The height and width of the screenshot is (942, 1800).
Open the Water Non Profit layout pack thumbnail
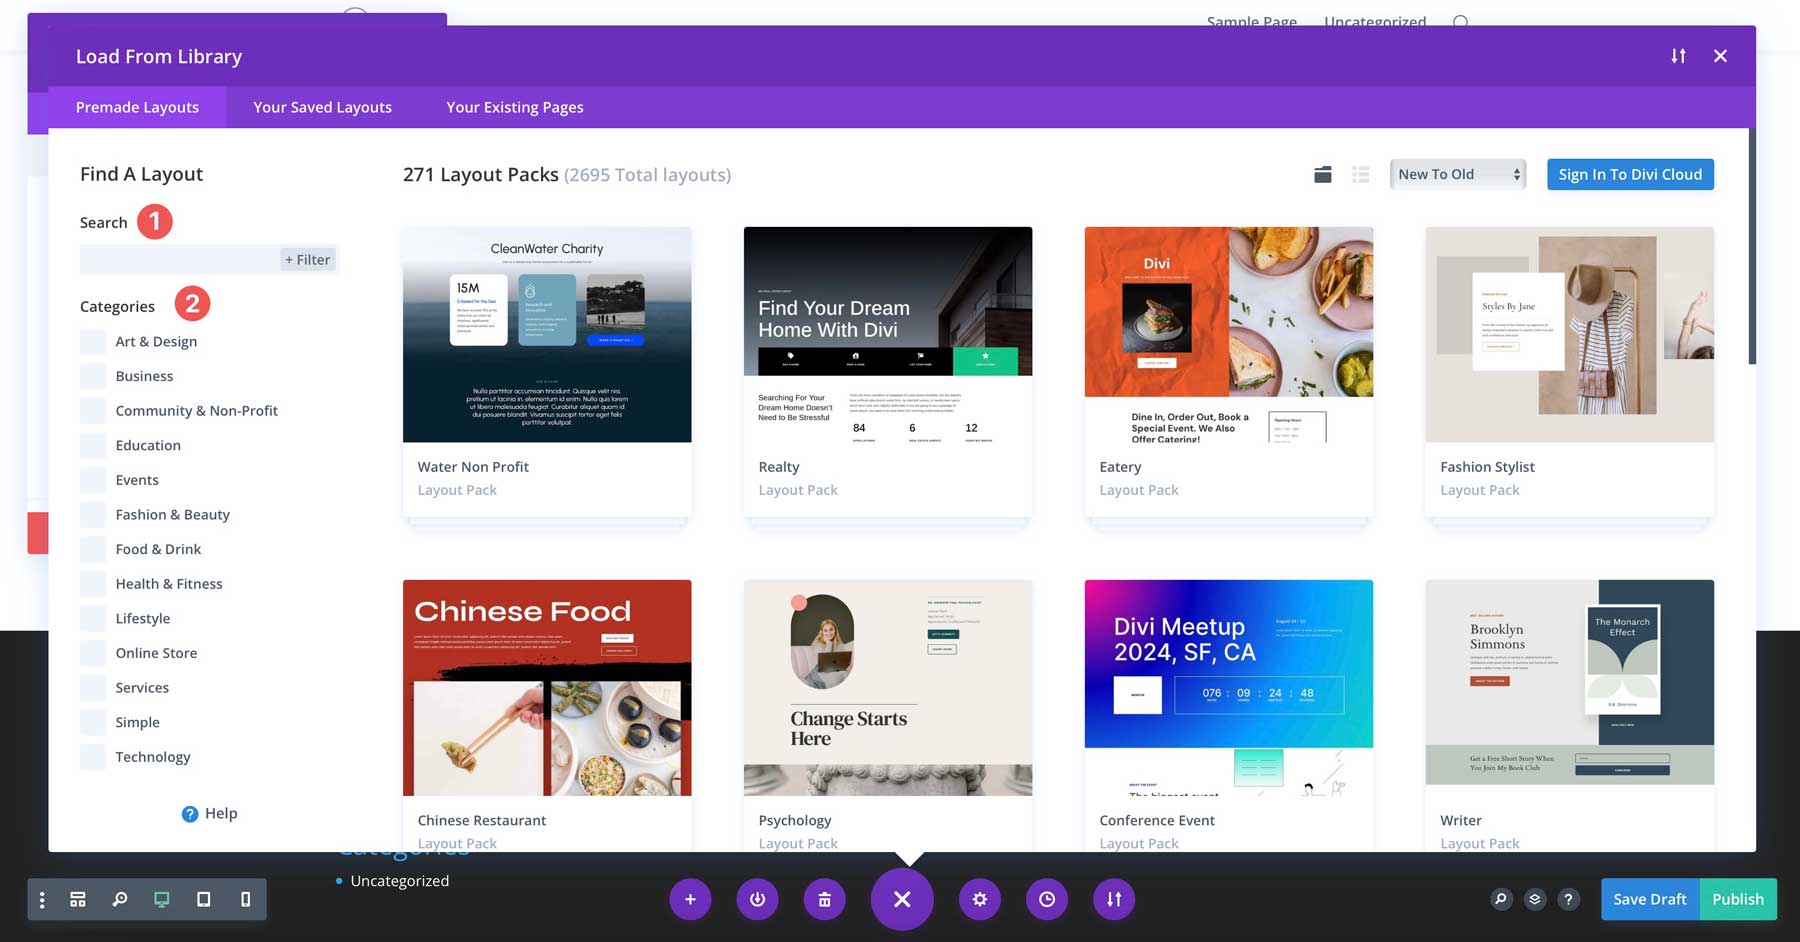(x=547, y=335)
